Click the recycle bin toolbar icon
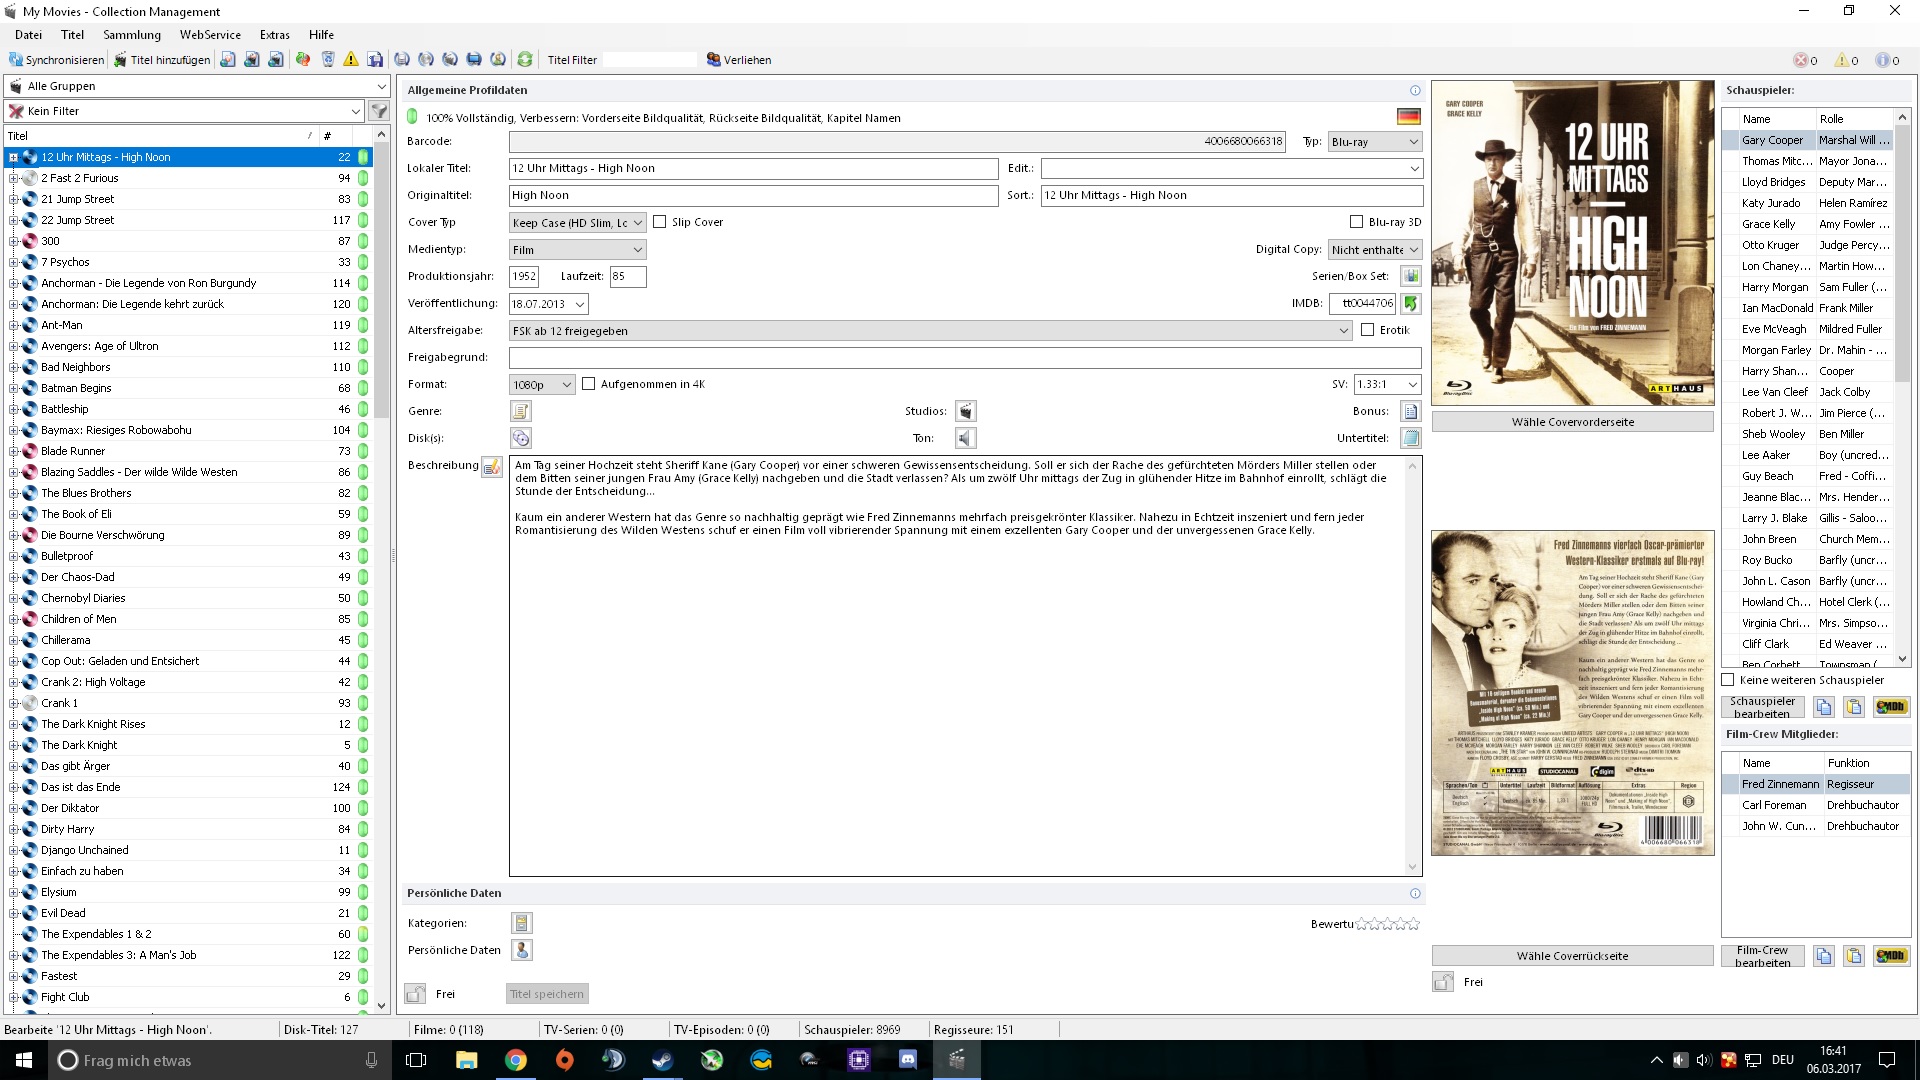 [x=328, y=60]
